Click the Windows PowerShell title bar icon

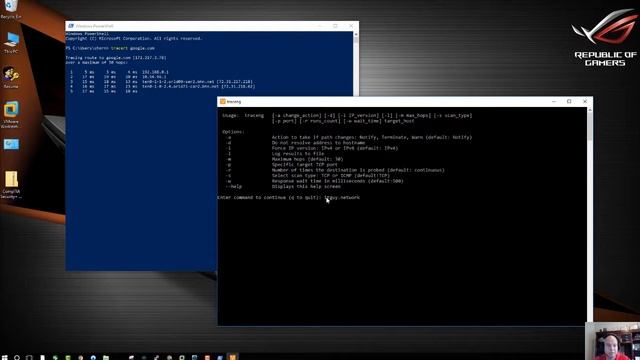(x=71, y=26)
